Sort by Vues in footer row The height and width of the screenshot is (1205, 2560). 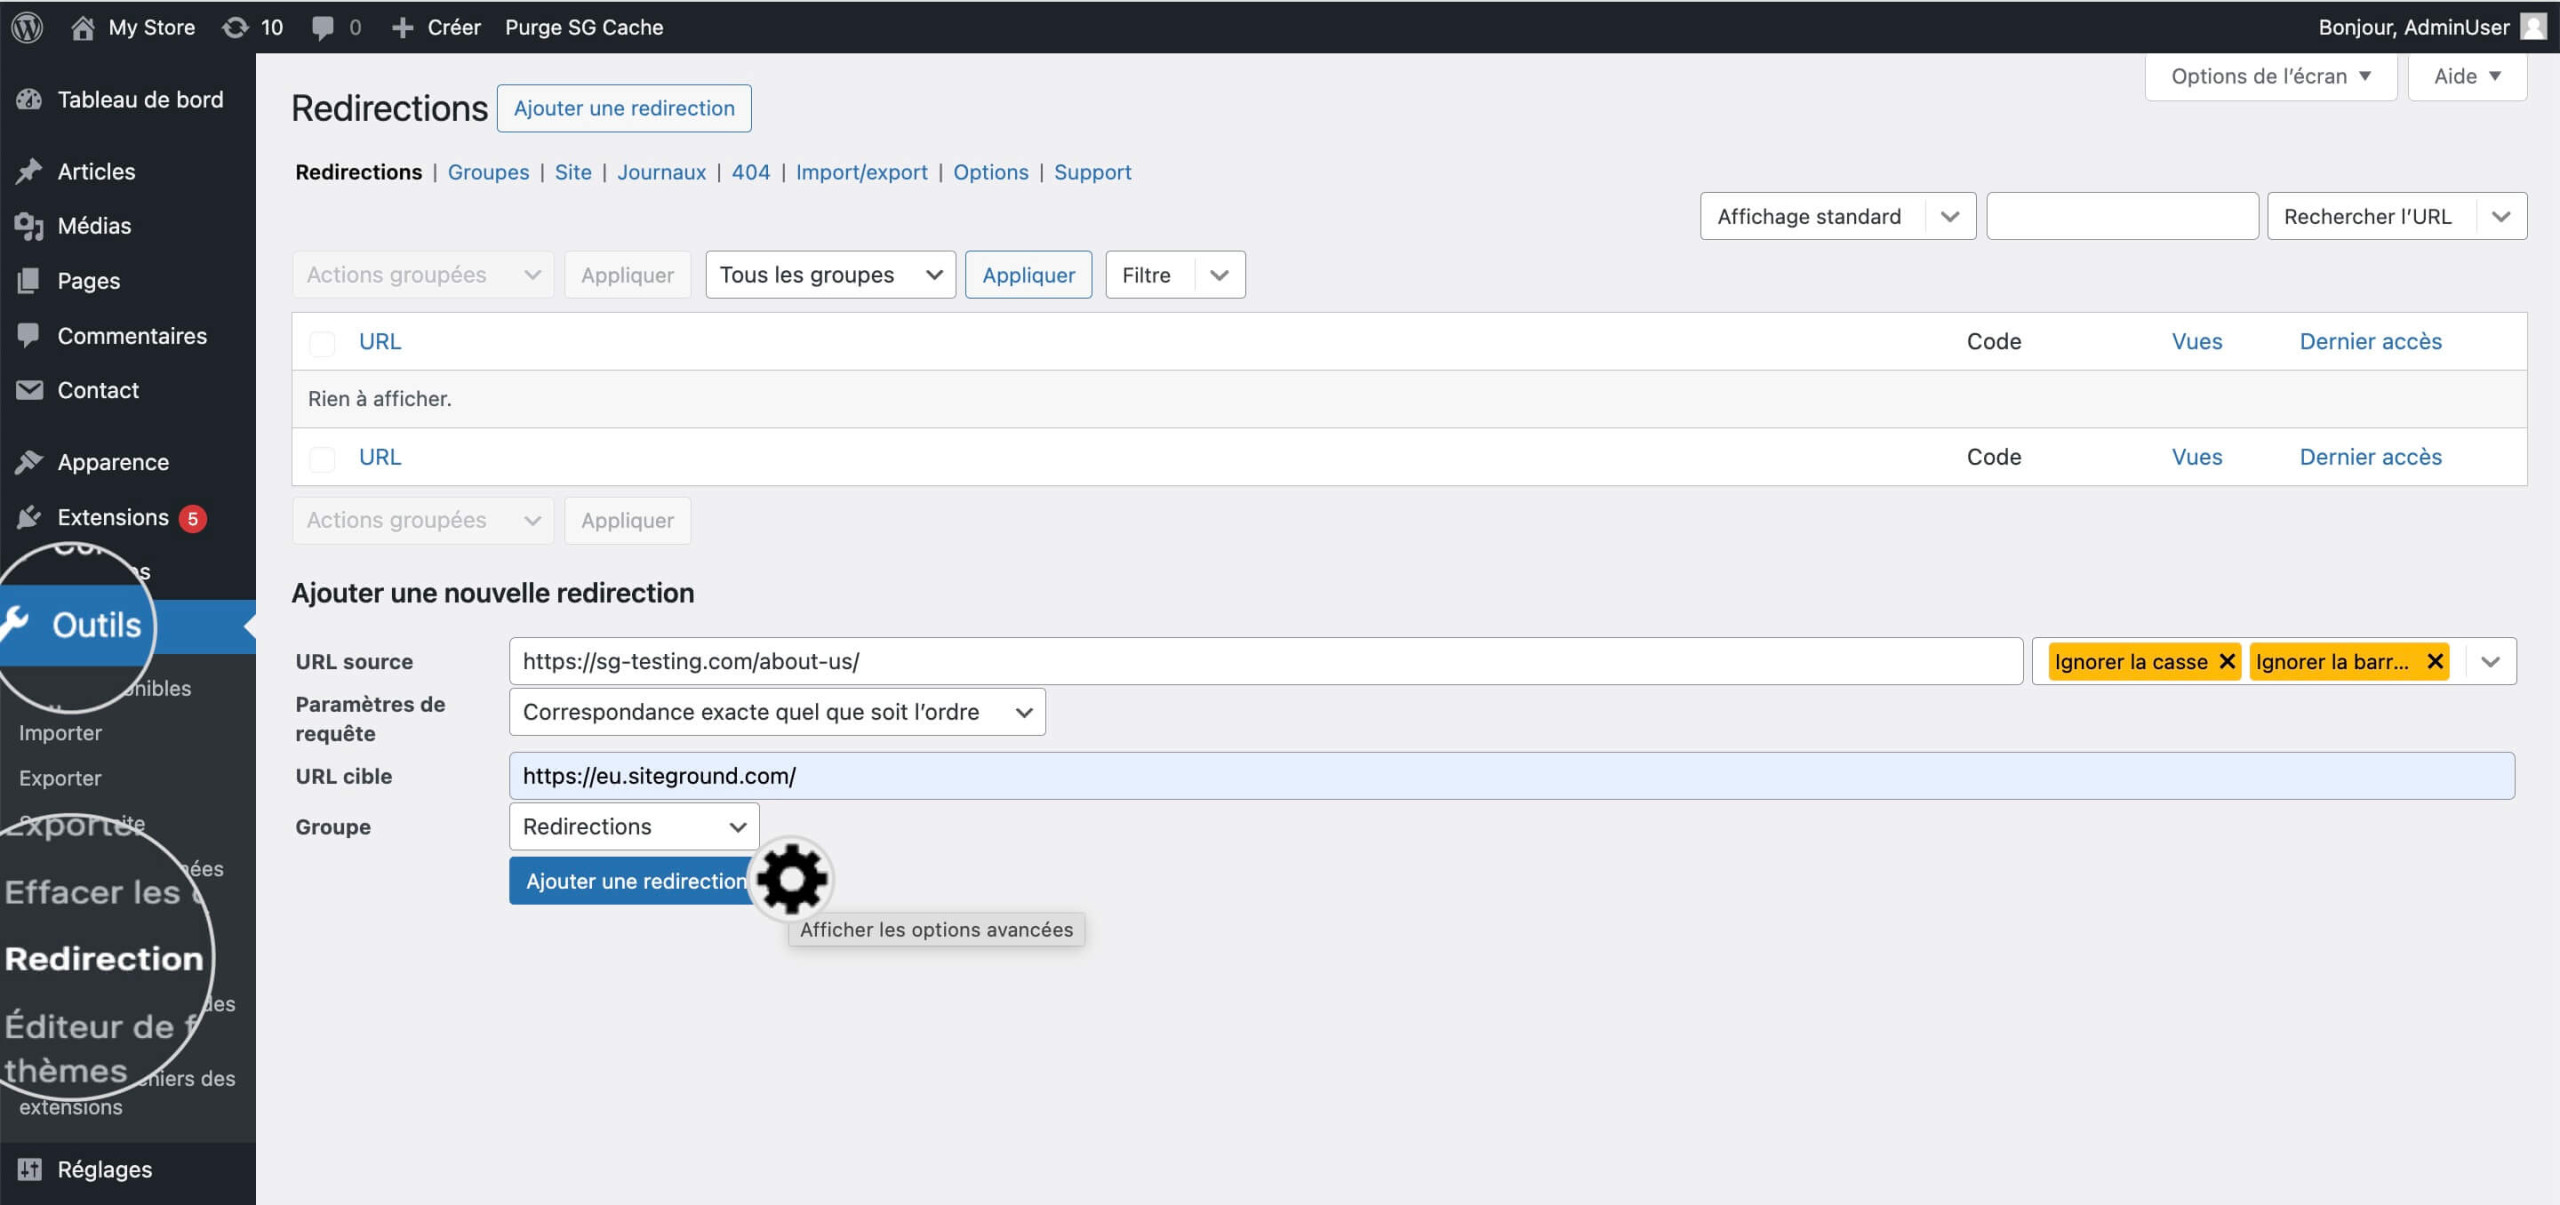(2197, 457)
